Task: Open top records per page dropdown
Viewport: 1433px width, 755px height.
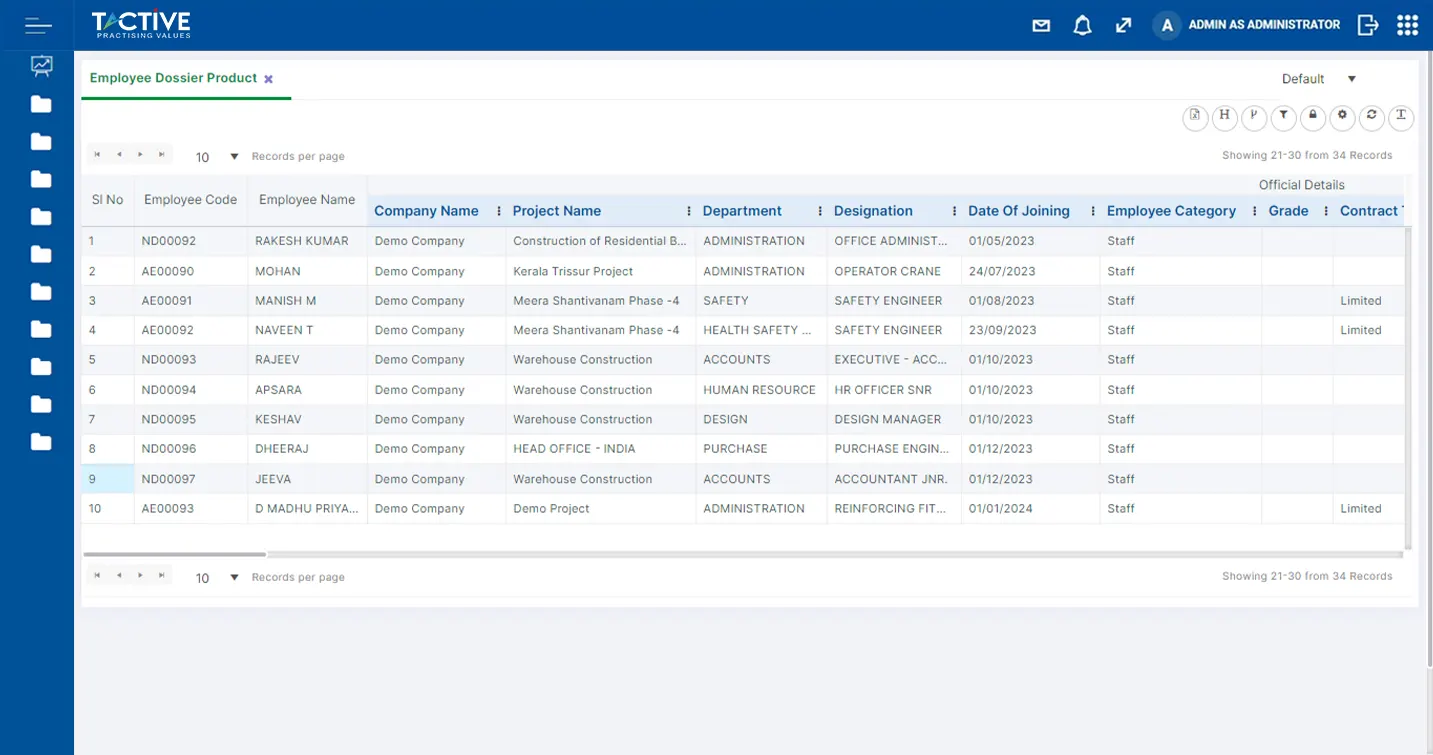Action: pos(234,157)
